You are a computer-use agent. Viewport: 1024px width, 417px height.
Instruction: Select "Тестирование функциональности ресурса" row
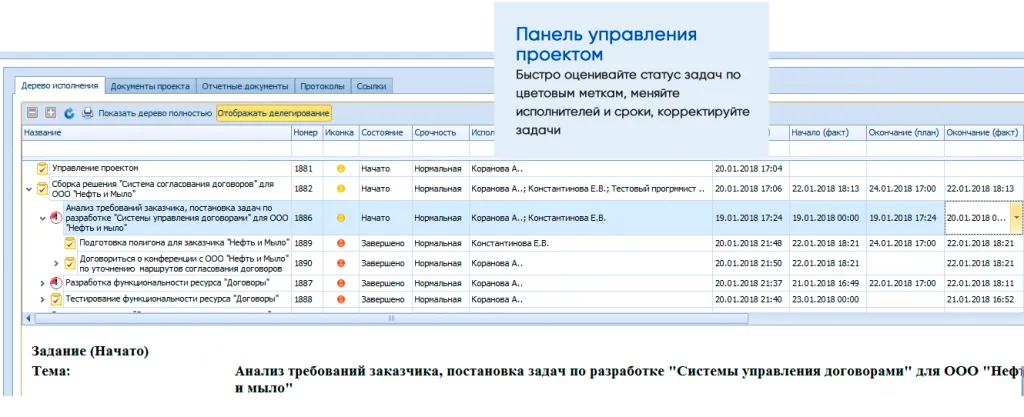pos(522,300)
